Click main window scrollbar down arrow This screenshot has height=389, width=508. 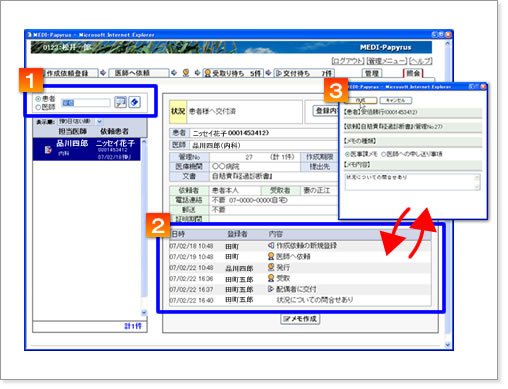pos(447,344)
